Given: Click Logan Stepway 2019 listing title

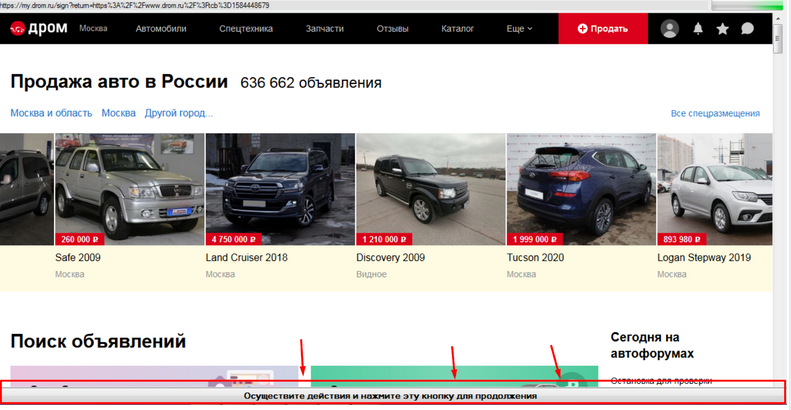Looking at the screenshot, I should [x=704, y=257].
